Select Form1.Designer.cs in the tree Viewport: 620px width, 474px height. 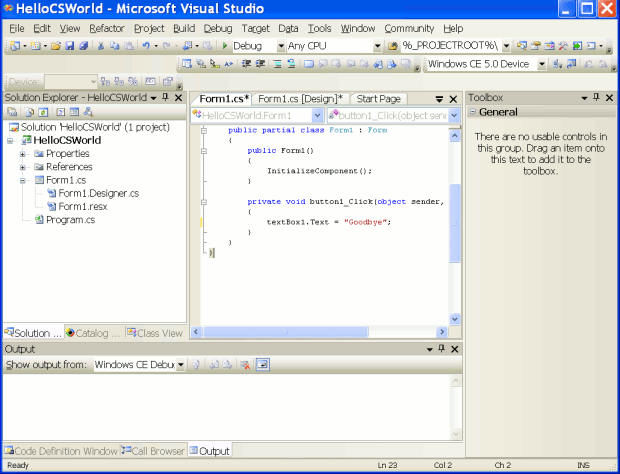98,193
